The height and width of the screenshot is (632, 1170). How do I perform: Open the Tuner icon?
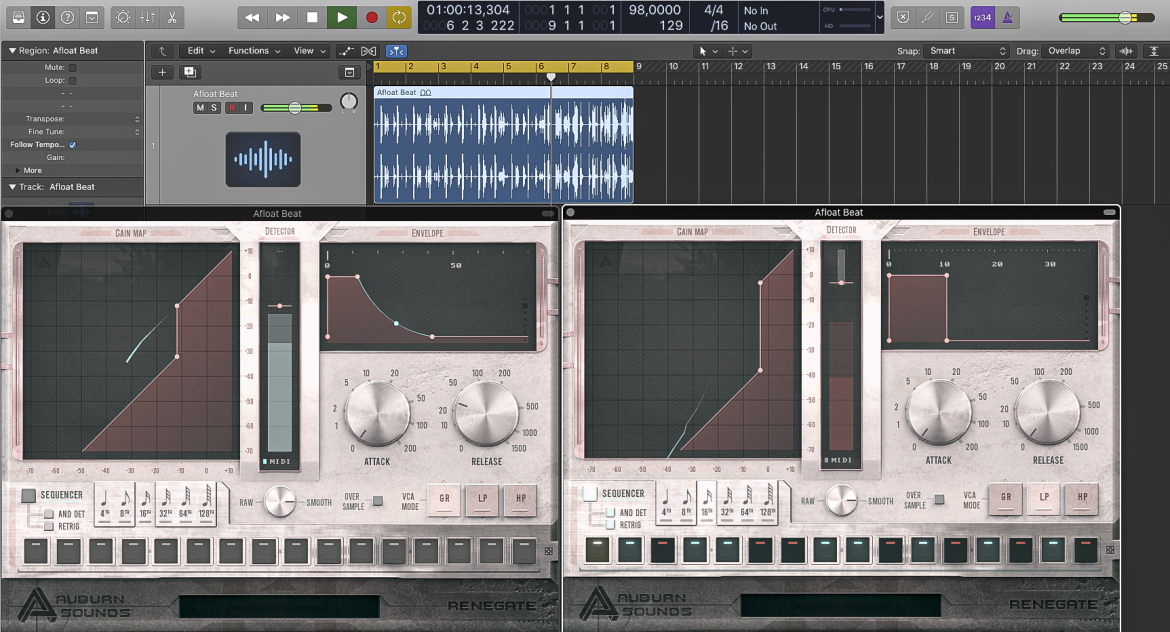(x=927, y=17)
